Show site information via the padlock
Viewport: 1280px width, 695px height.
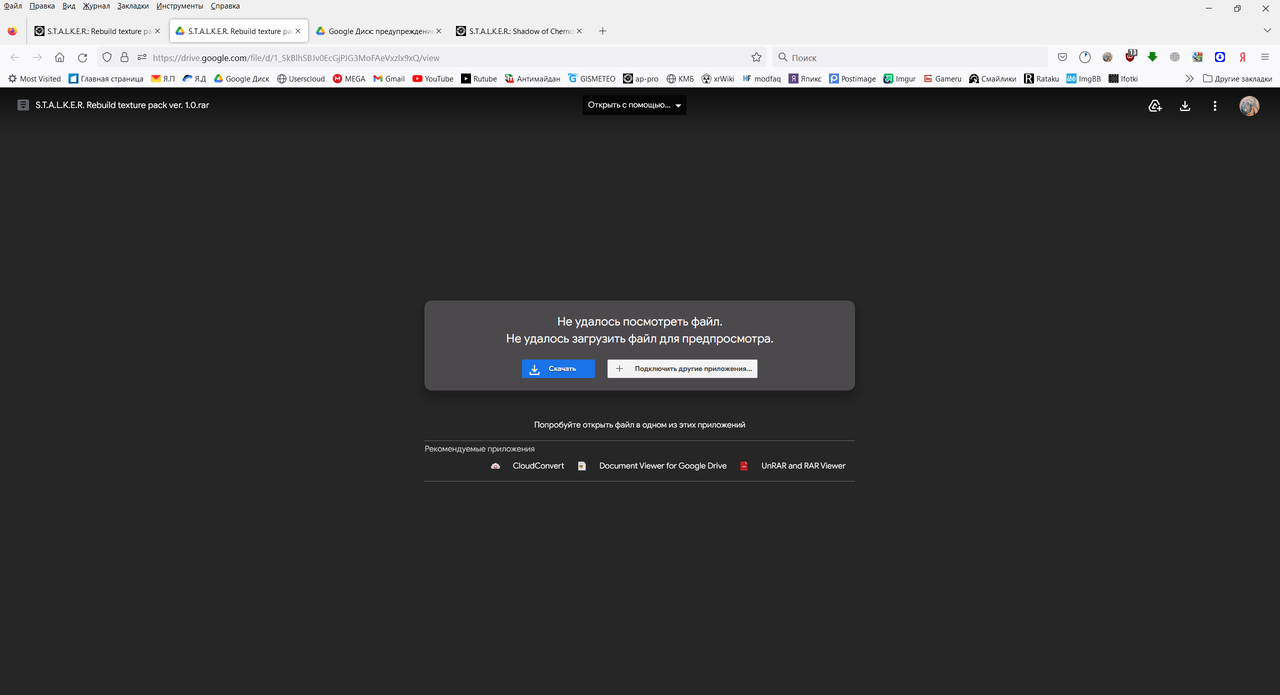pos(124,58)
